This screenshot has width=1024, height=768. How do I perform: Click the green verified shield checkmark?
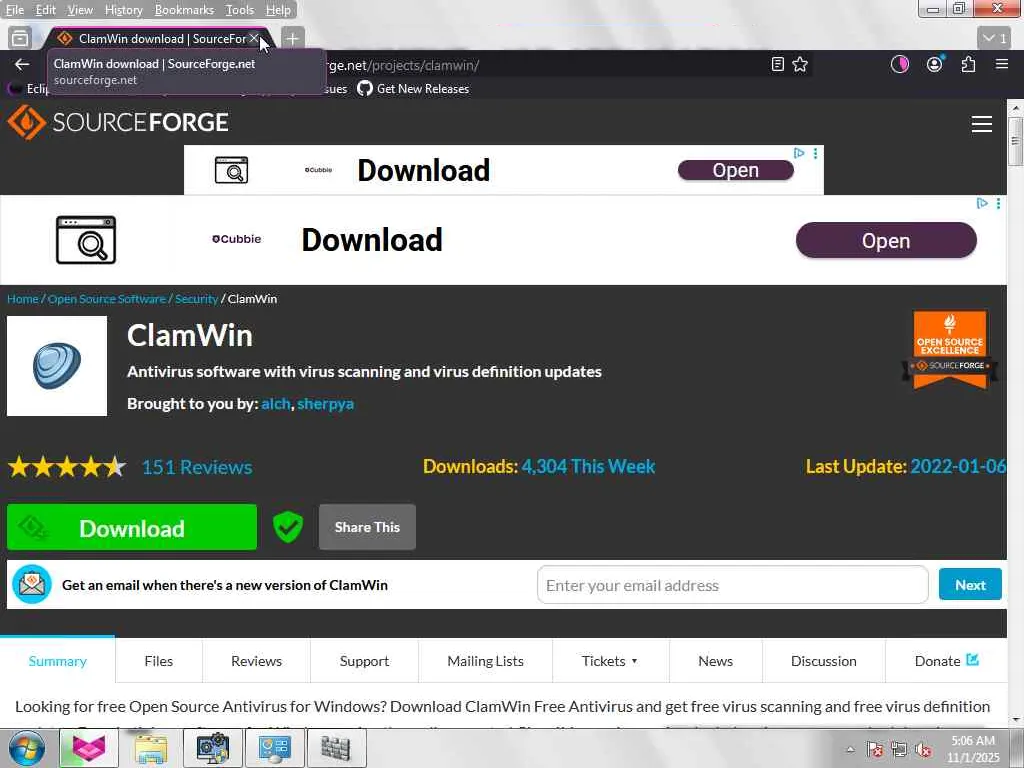pyautogui.click(x=288, y=527)
